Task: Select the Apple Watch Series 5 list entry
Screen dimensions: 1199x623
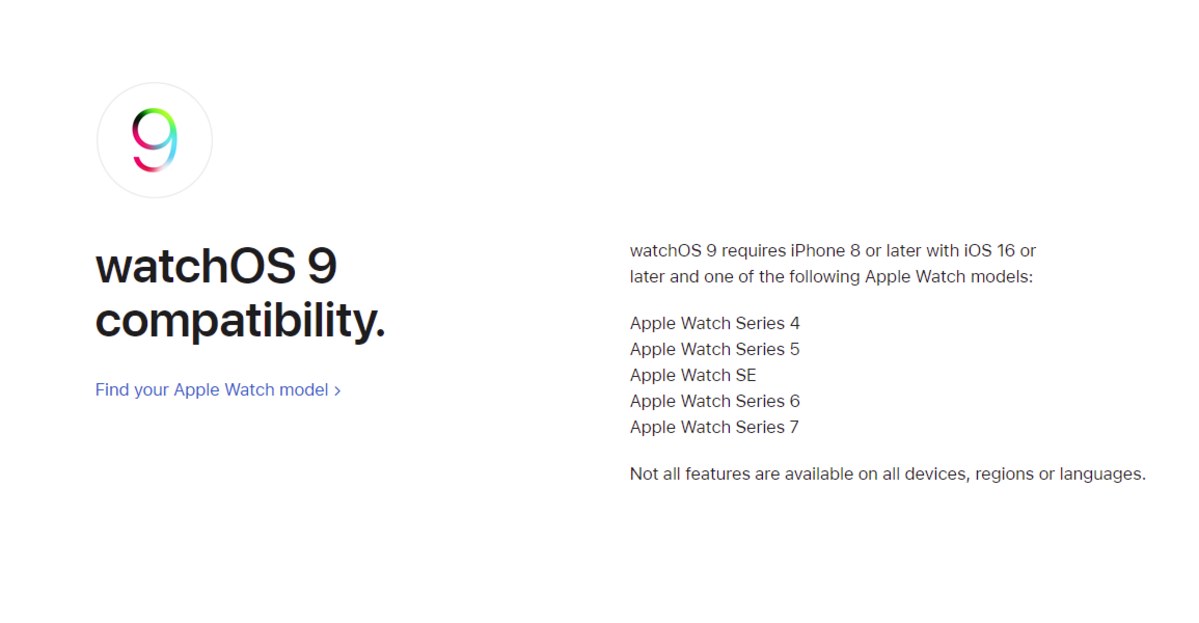Action: tap(714, 349)
